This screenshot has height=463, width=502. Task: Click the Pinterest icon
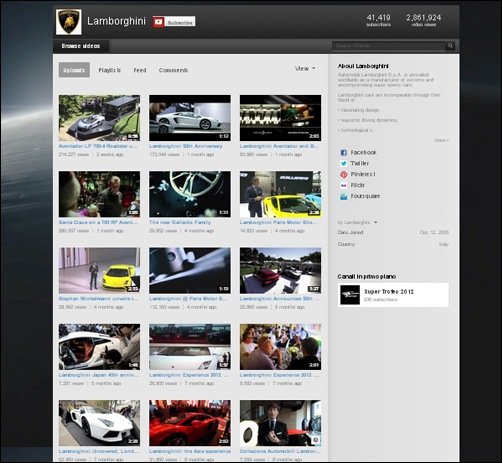[x=343, y=174]
